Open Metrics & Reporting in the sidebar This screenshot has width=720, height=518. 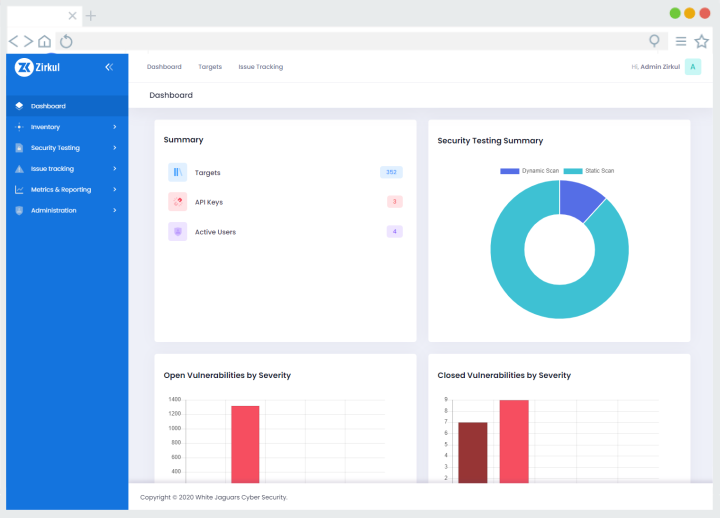click(x=67, y=190)
